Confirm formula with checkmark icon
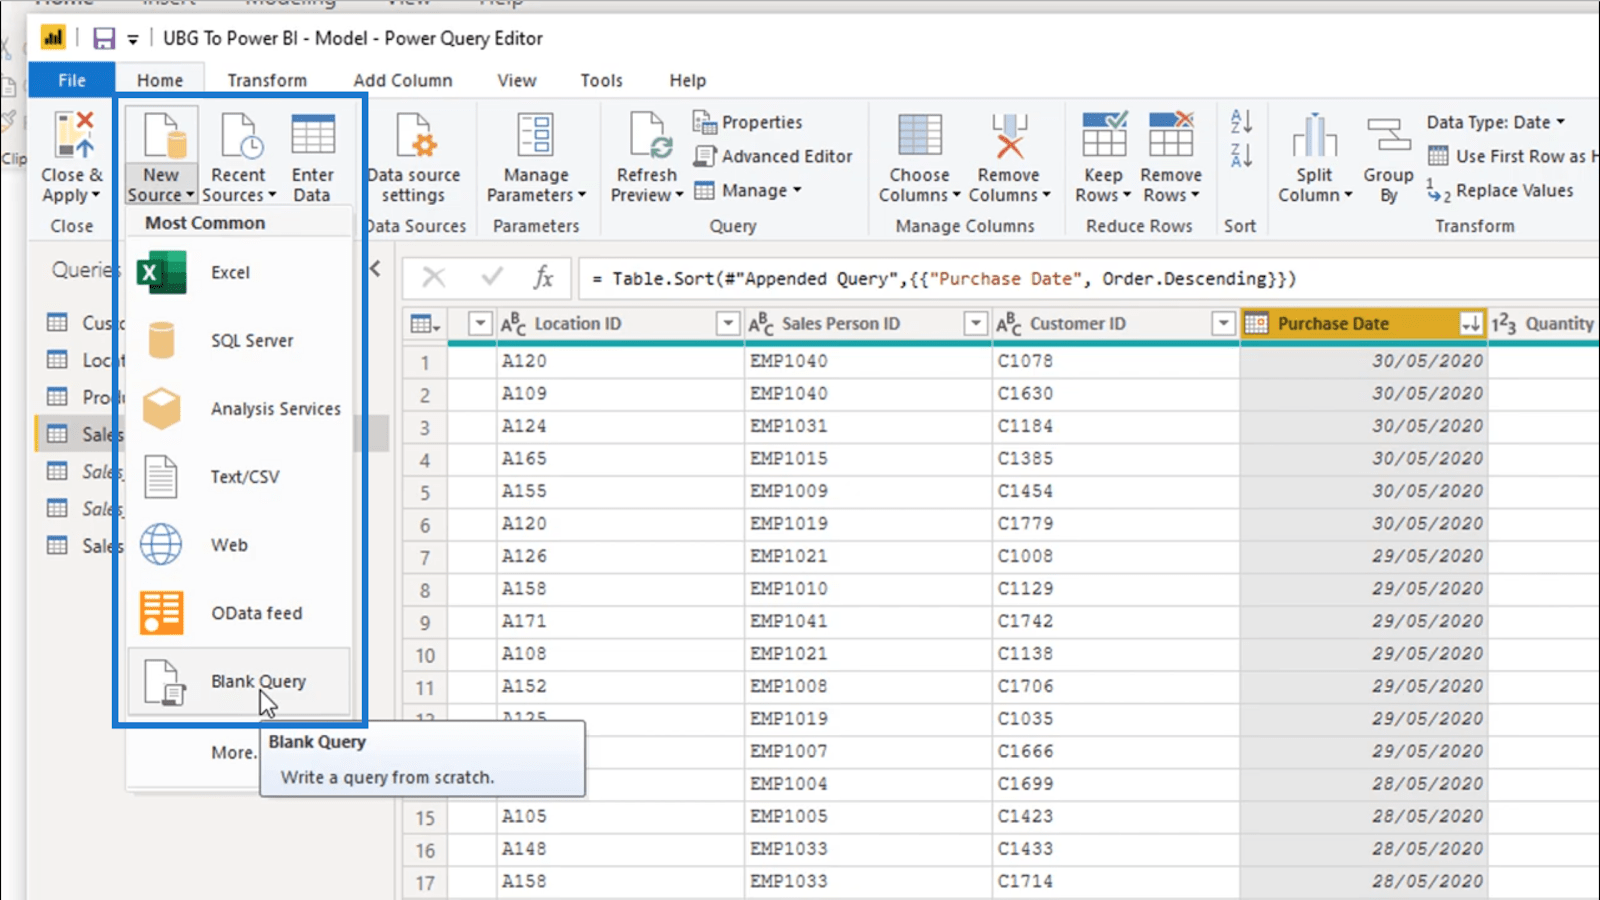The height and width of the screenshot is (900, 1600). (x=491, y=278)
